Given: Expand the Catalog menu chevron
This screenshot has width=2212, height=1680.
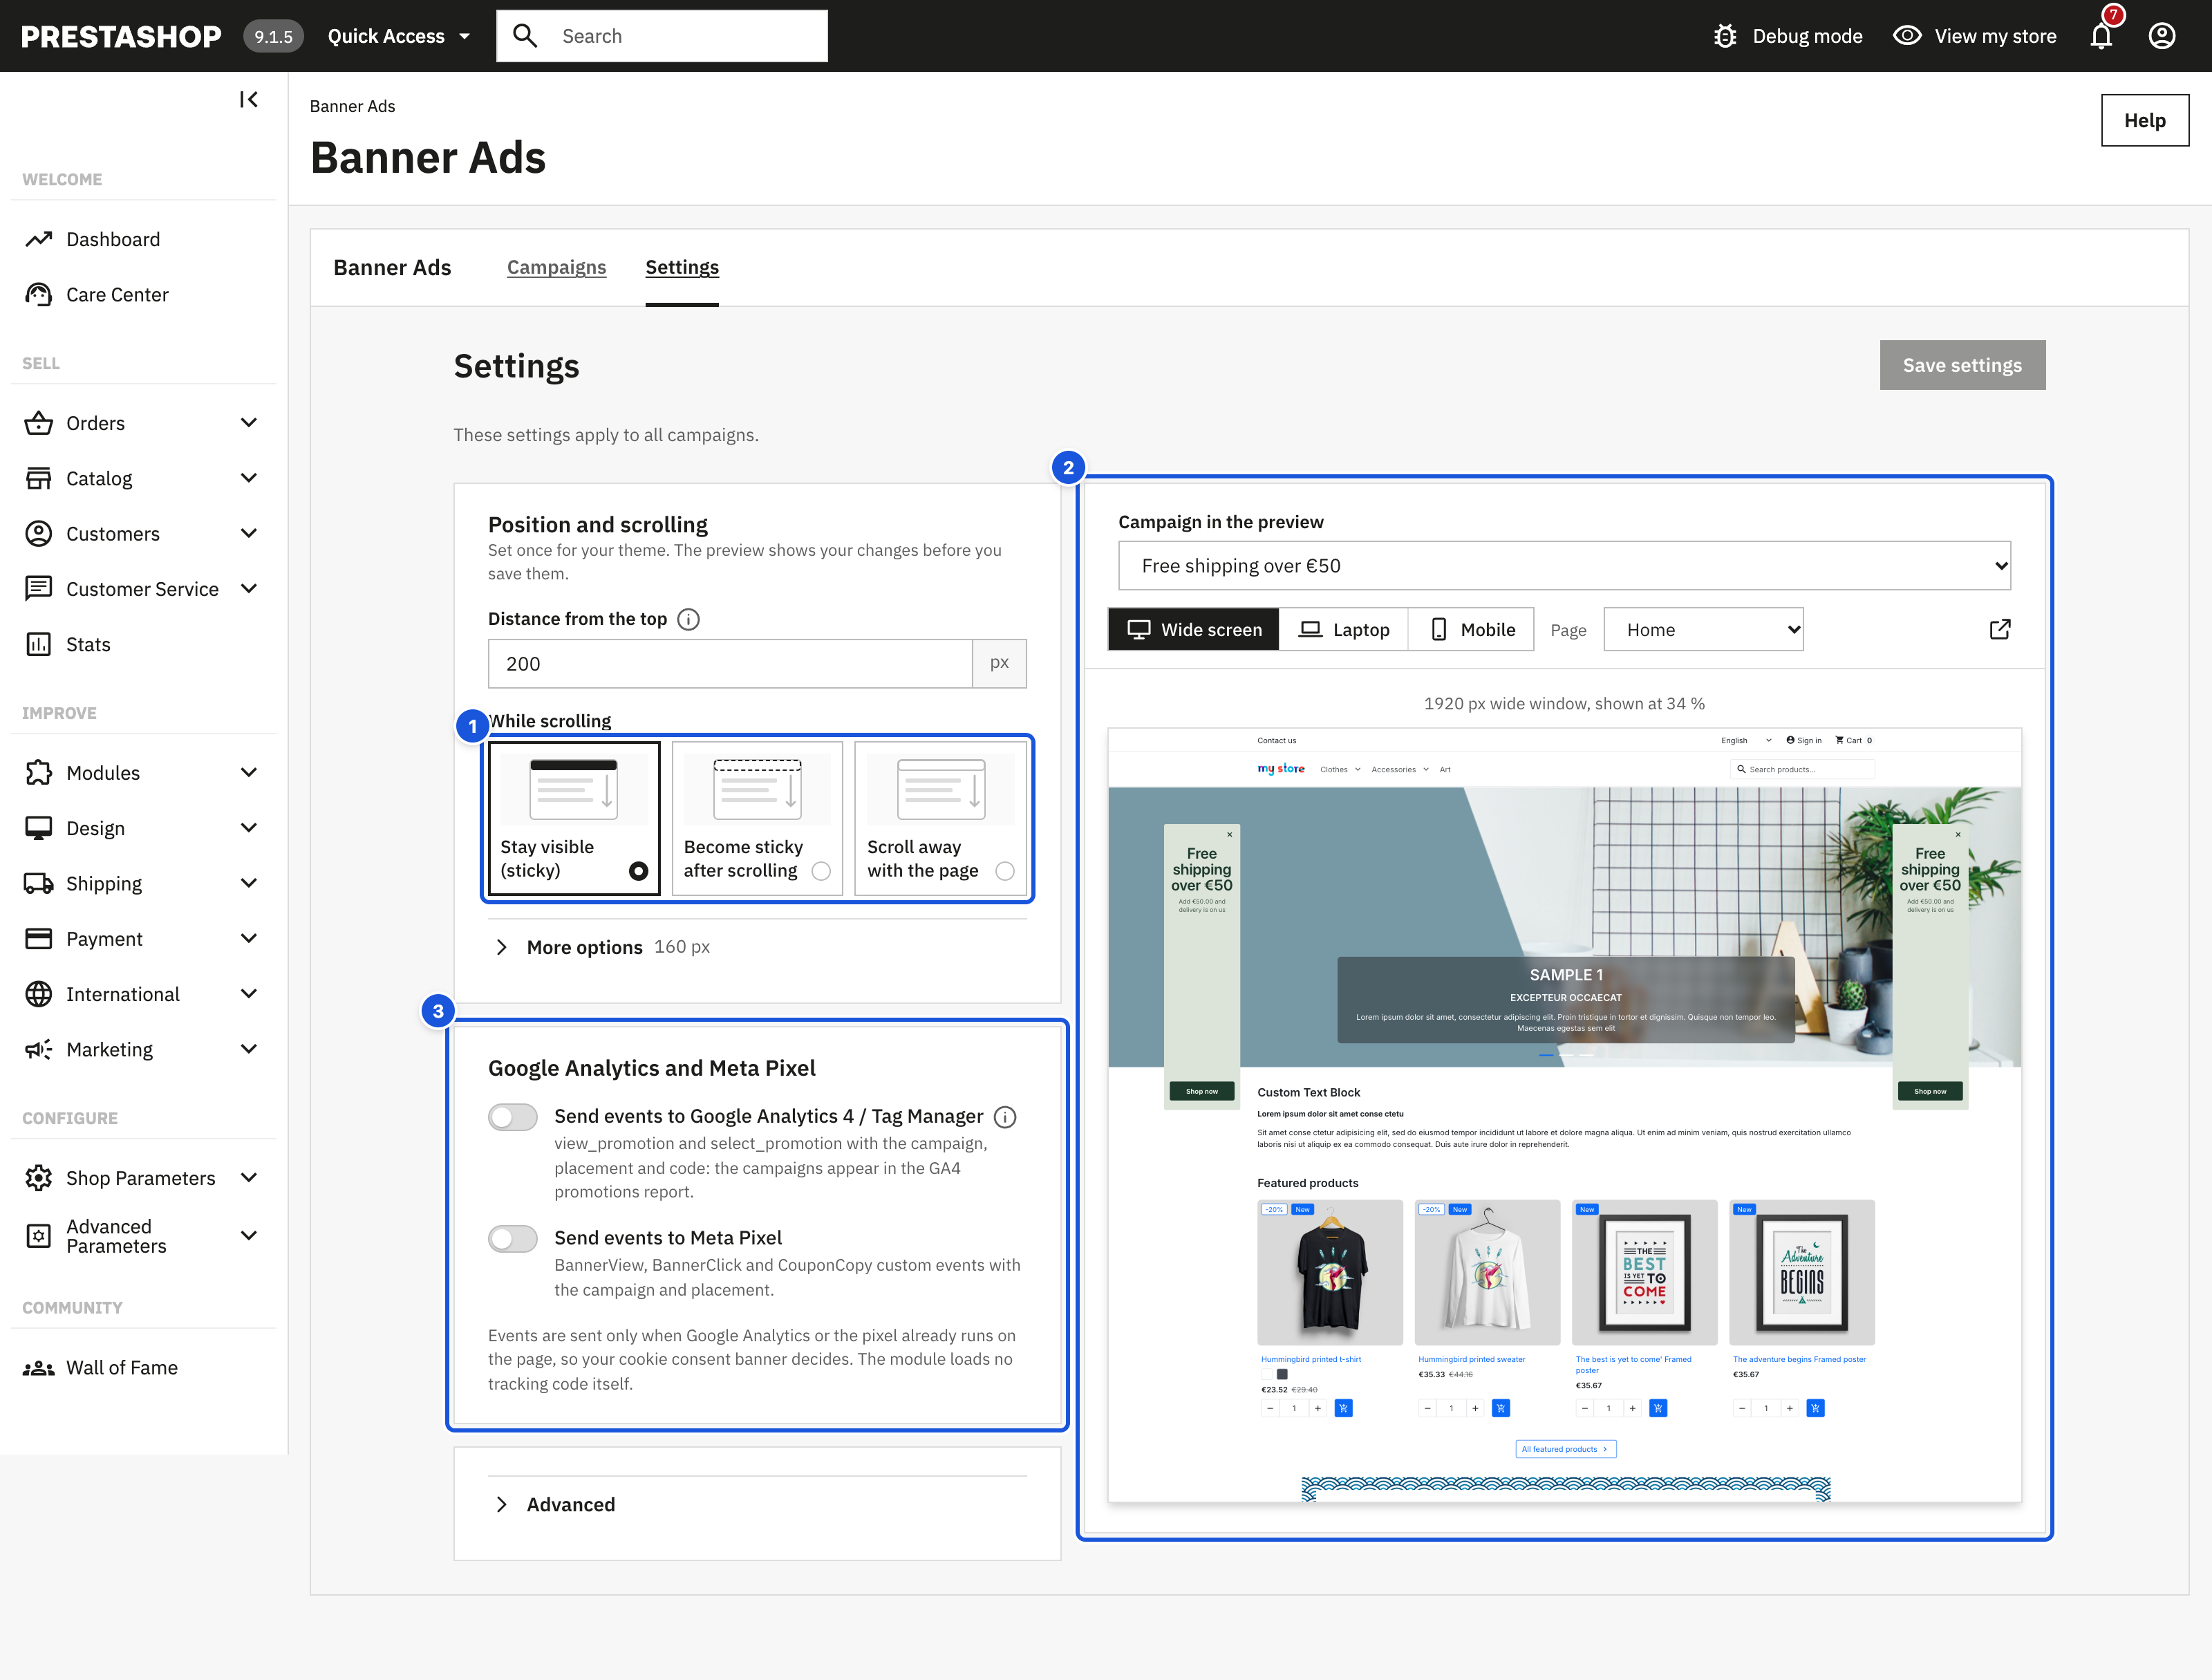Looking at the screenshot, I should point(249,478).
